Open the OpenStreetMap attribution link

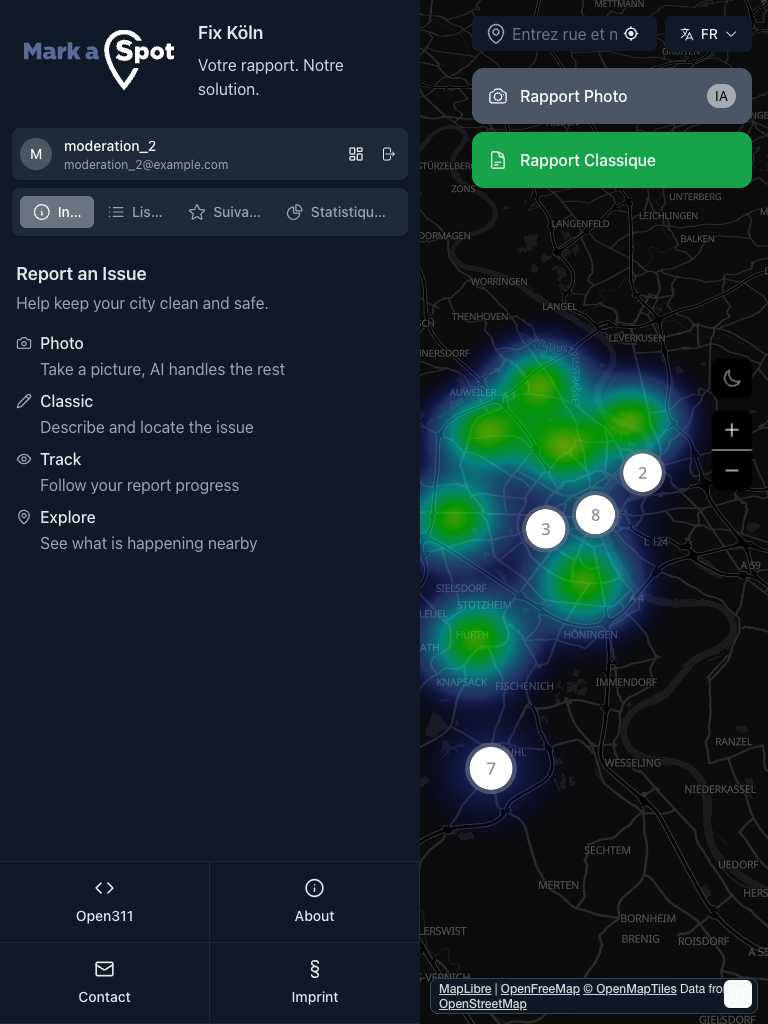tap(482, 1004)
